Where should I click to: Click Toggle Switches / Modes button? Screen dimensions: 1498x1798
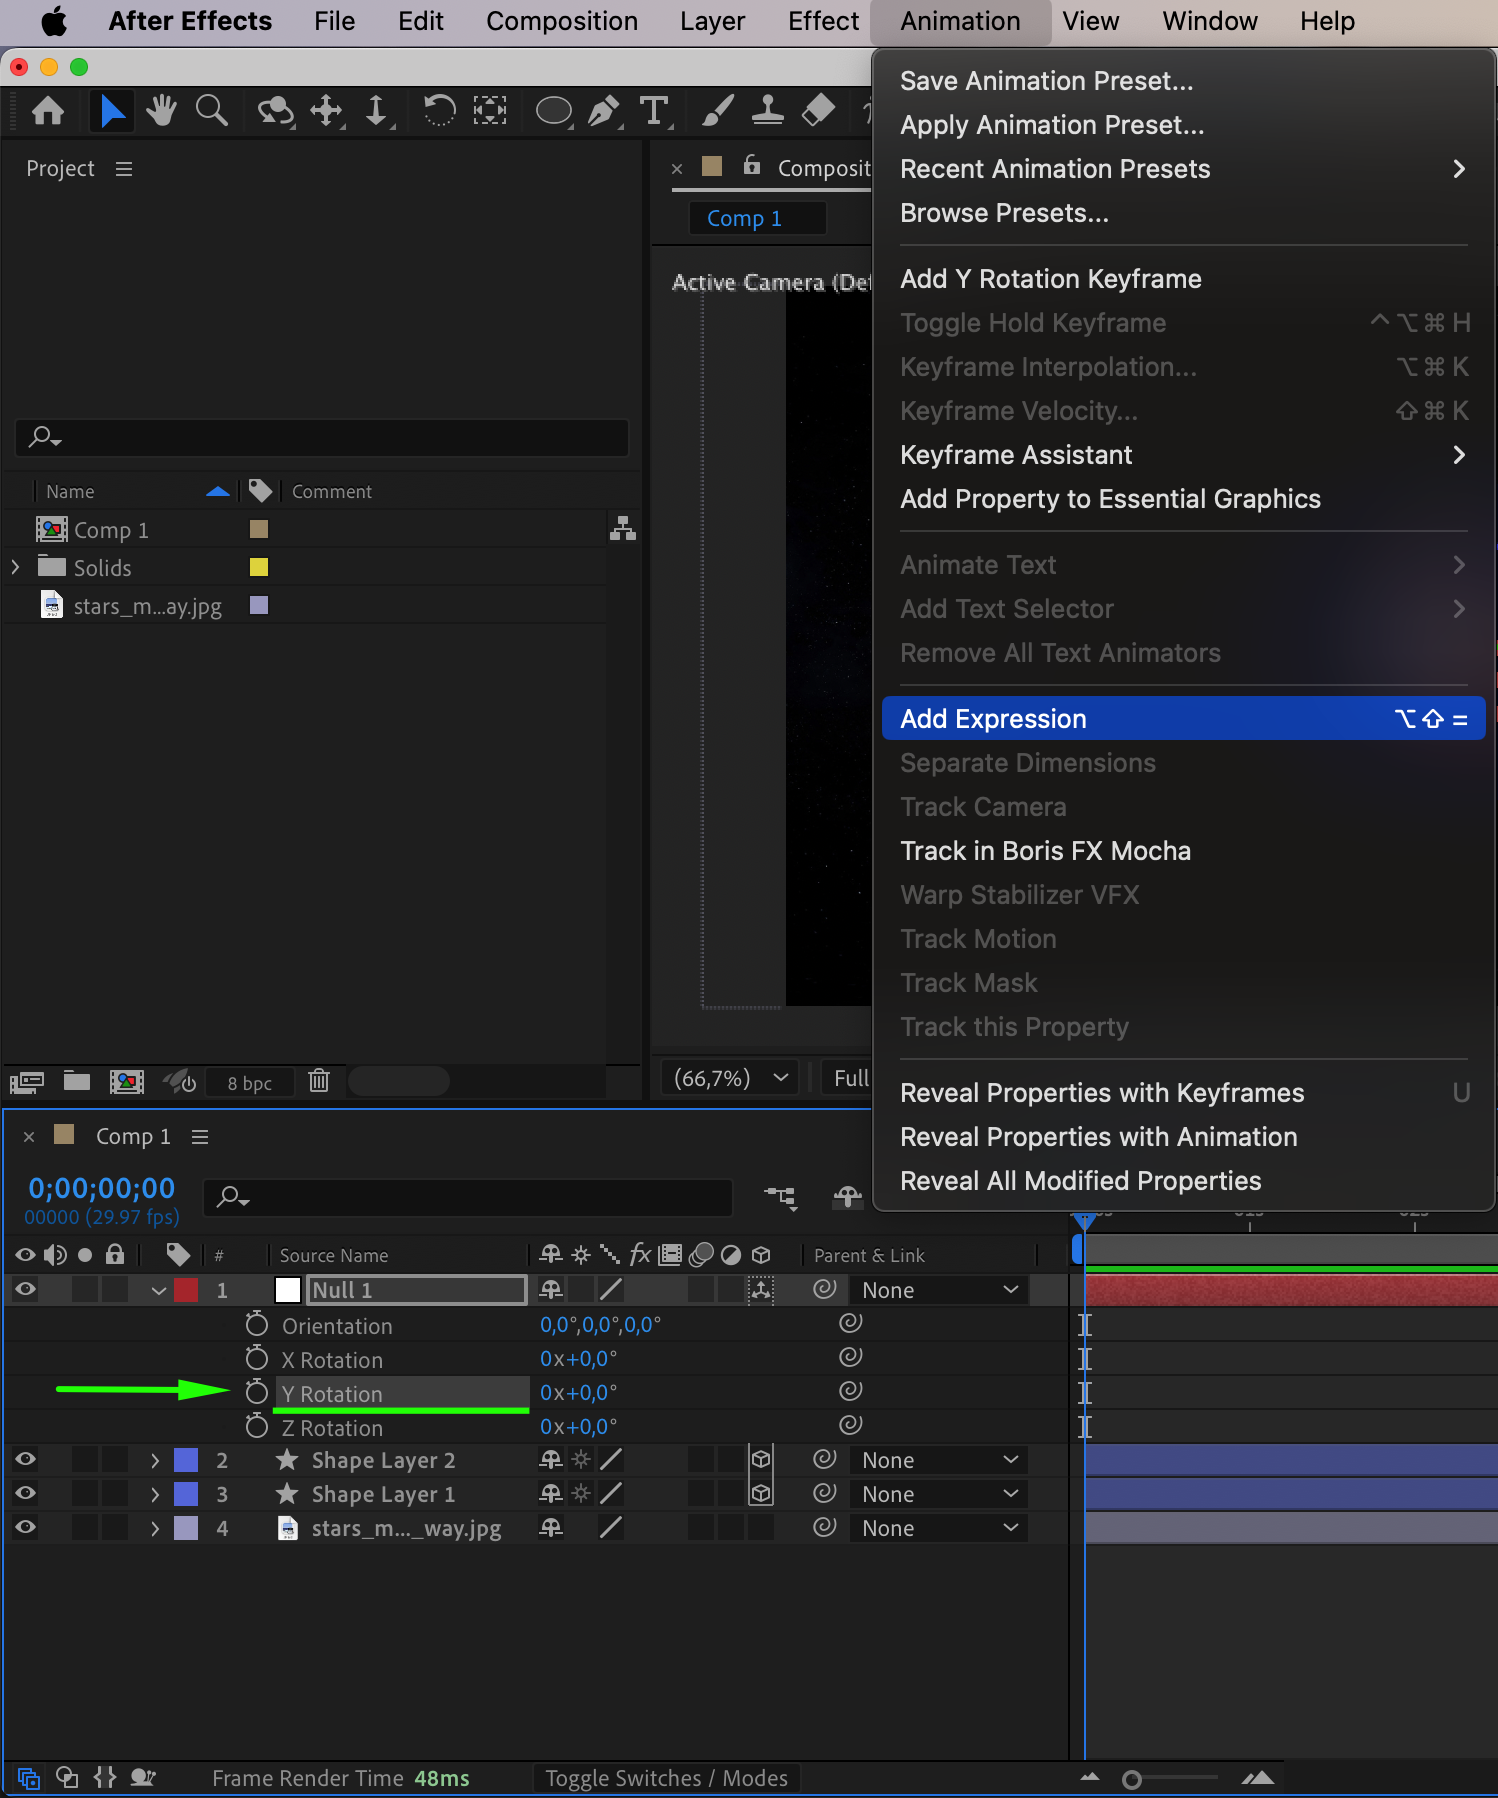[666, 1778]
